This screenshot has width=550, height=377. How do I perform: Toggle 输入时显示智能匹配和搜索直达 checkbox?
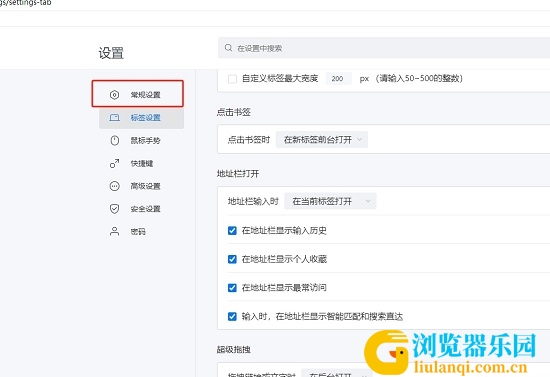[232, 317]
